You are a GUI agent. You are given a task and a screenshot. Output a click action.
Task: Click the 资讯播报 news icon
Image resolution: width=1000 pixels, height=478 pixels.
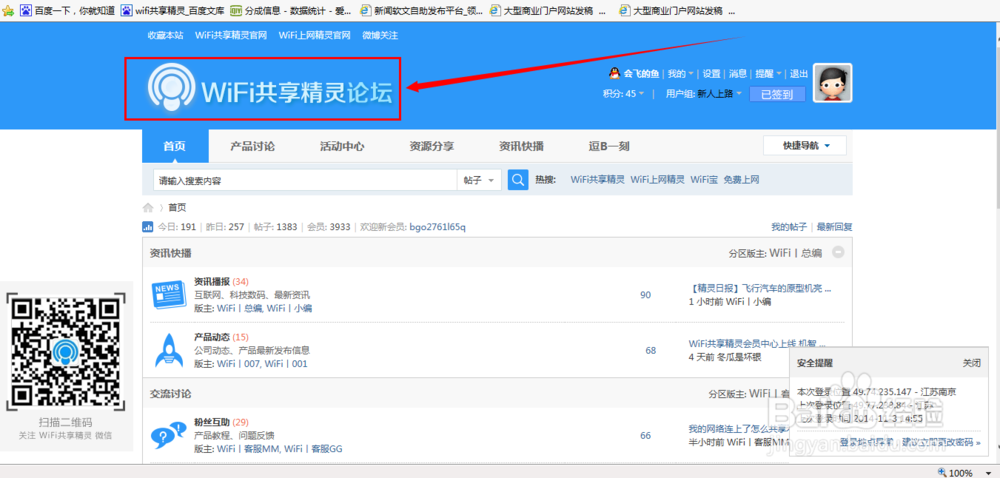click(x=167, y=294)
